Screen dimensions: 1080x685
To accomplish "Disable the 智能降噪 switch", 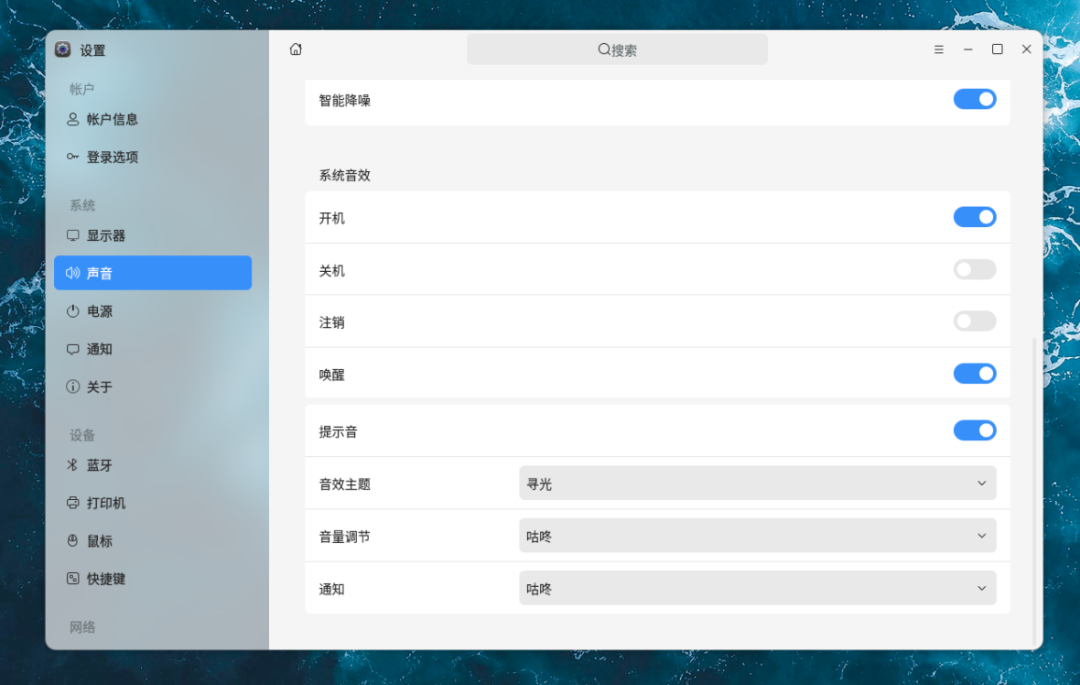I will 974,99.
